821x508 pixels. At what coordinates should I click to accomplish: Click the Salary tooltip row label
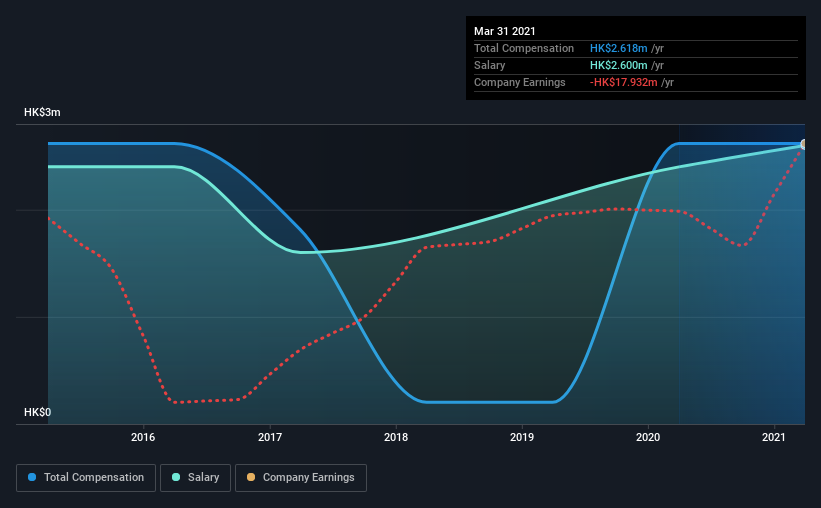tap(490, 65)
